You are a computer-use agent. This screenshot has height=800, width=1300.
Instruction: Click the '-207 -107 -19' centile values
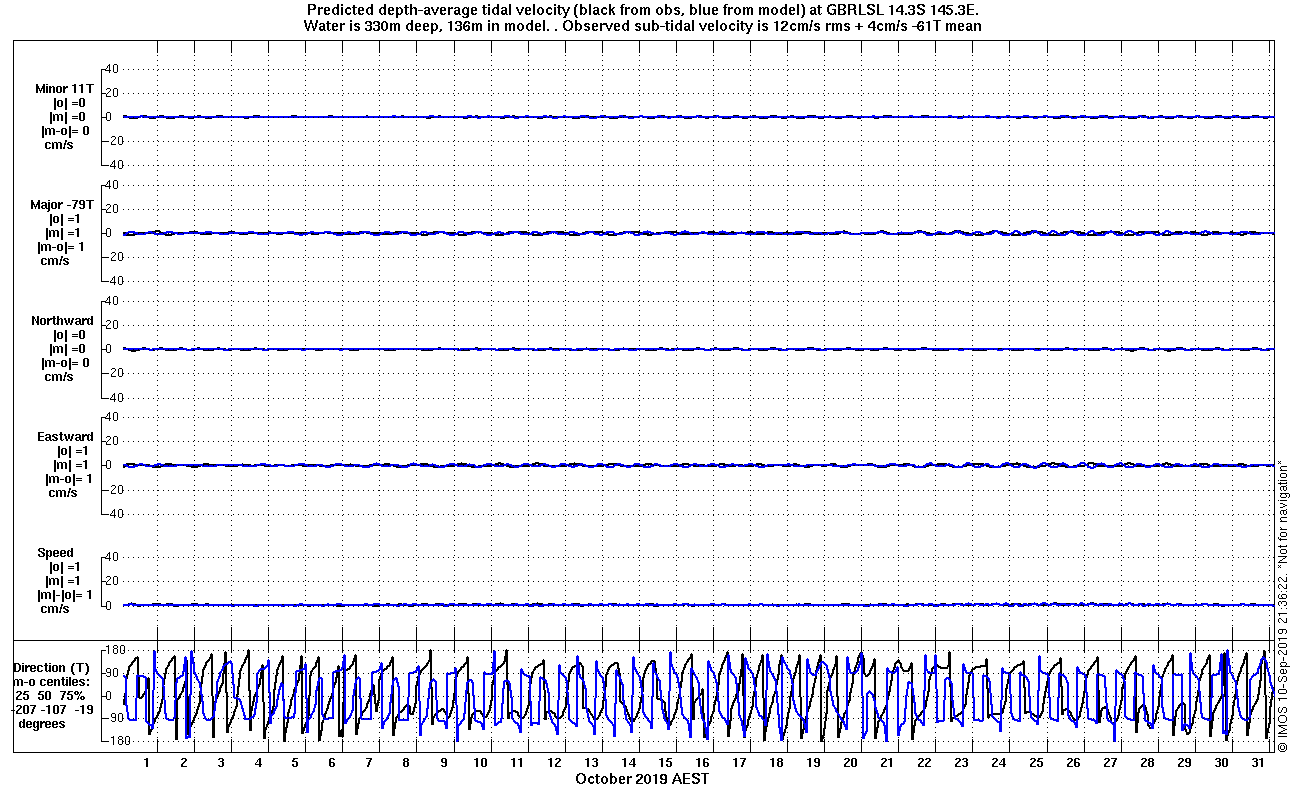[53, 710]
